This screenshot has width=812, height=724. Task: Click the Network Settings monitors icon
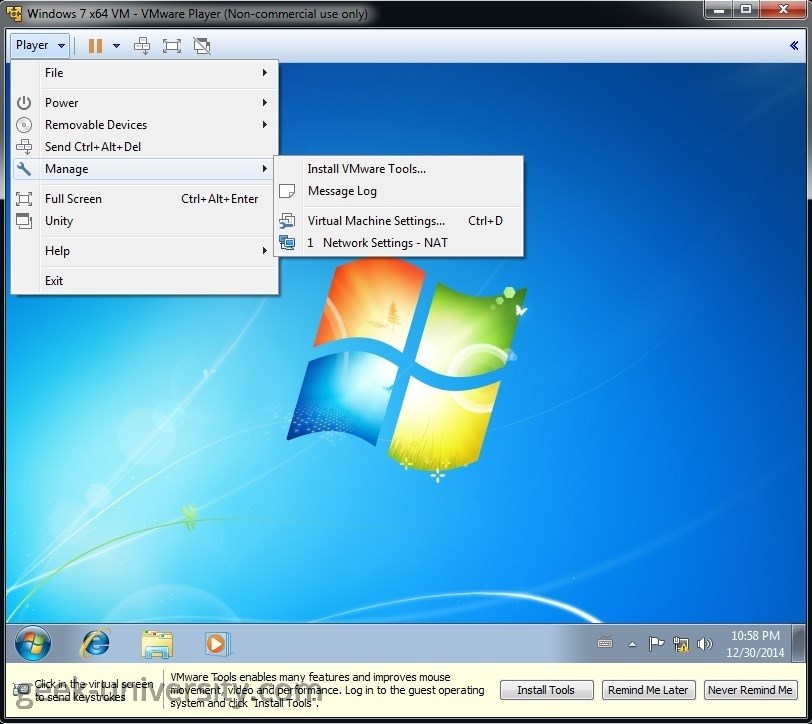(x=287, y=243)
